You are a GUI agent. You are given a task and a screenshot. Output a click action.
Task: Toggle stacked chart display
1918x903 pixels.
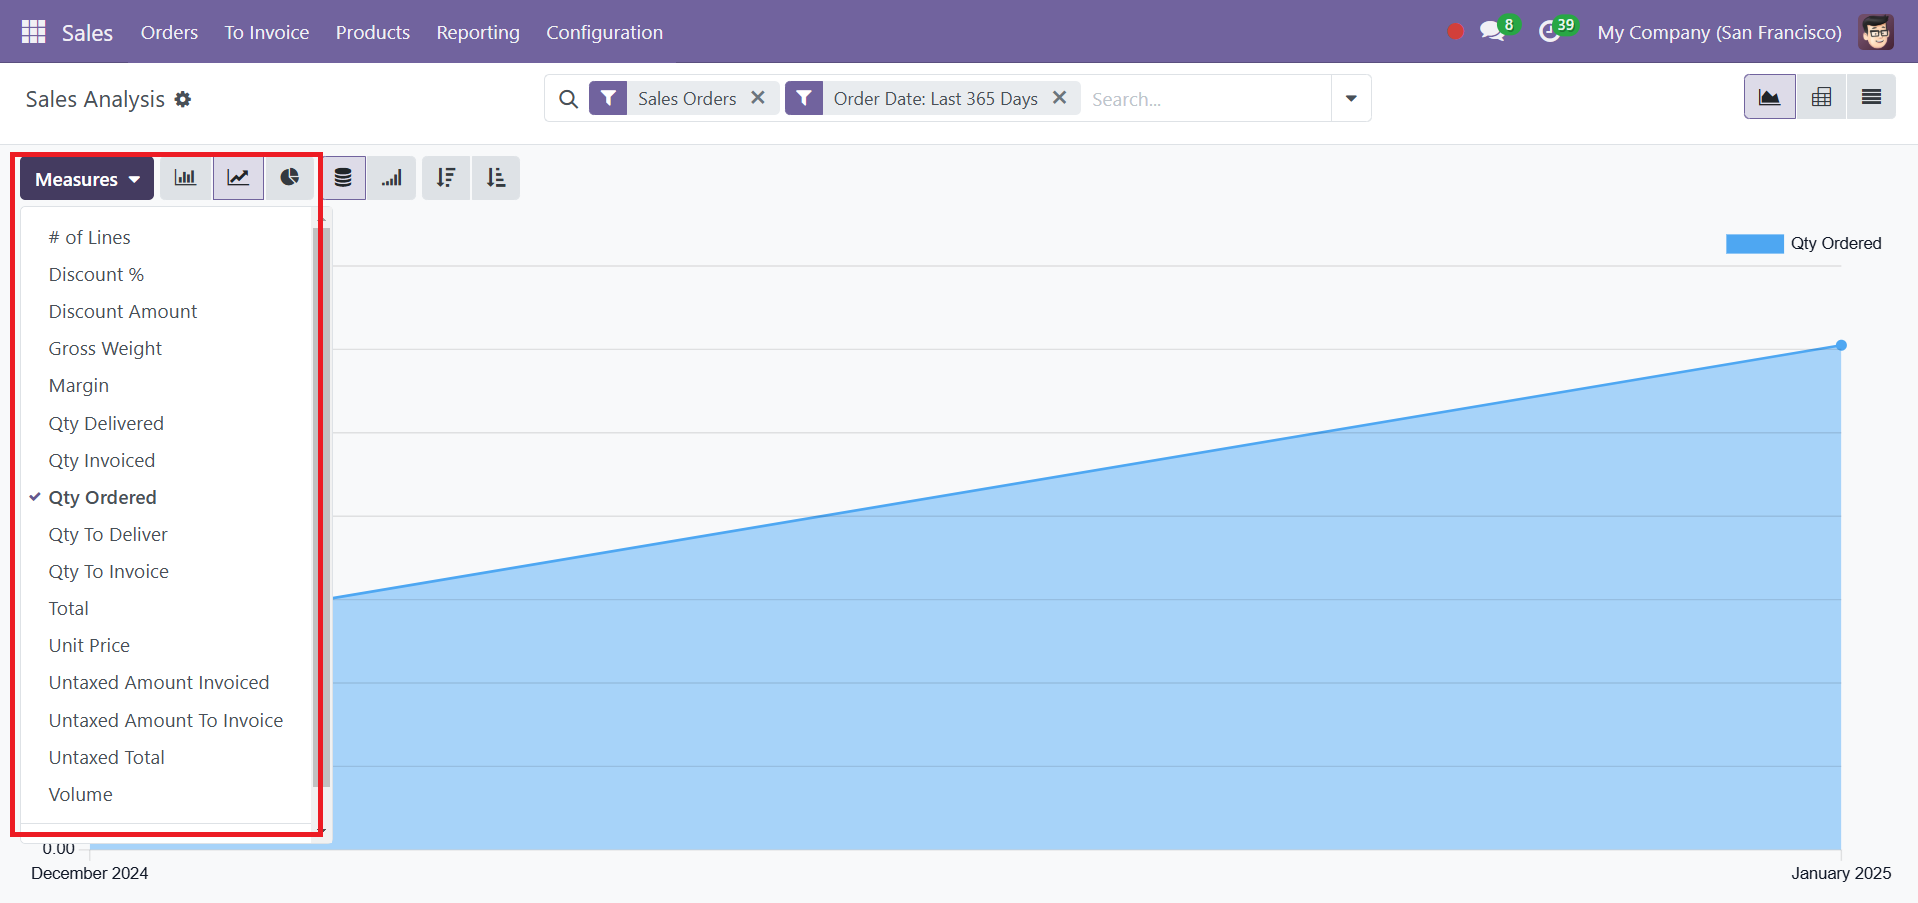(343, 178)
